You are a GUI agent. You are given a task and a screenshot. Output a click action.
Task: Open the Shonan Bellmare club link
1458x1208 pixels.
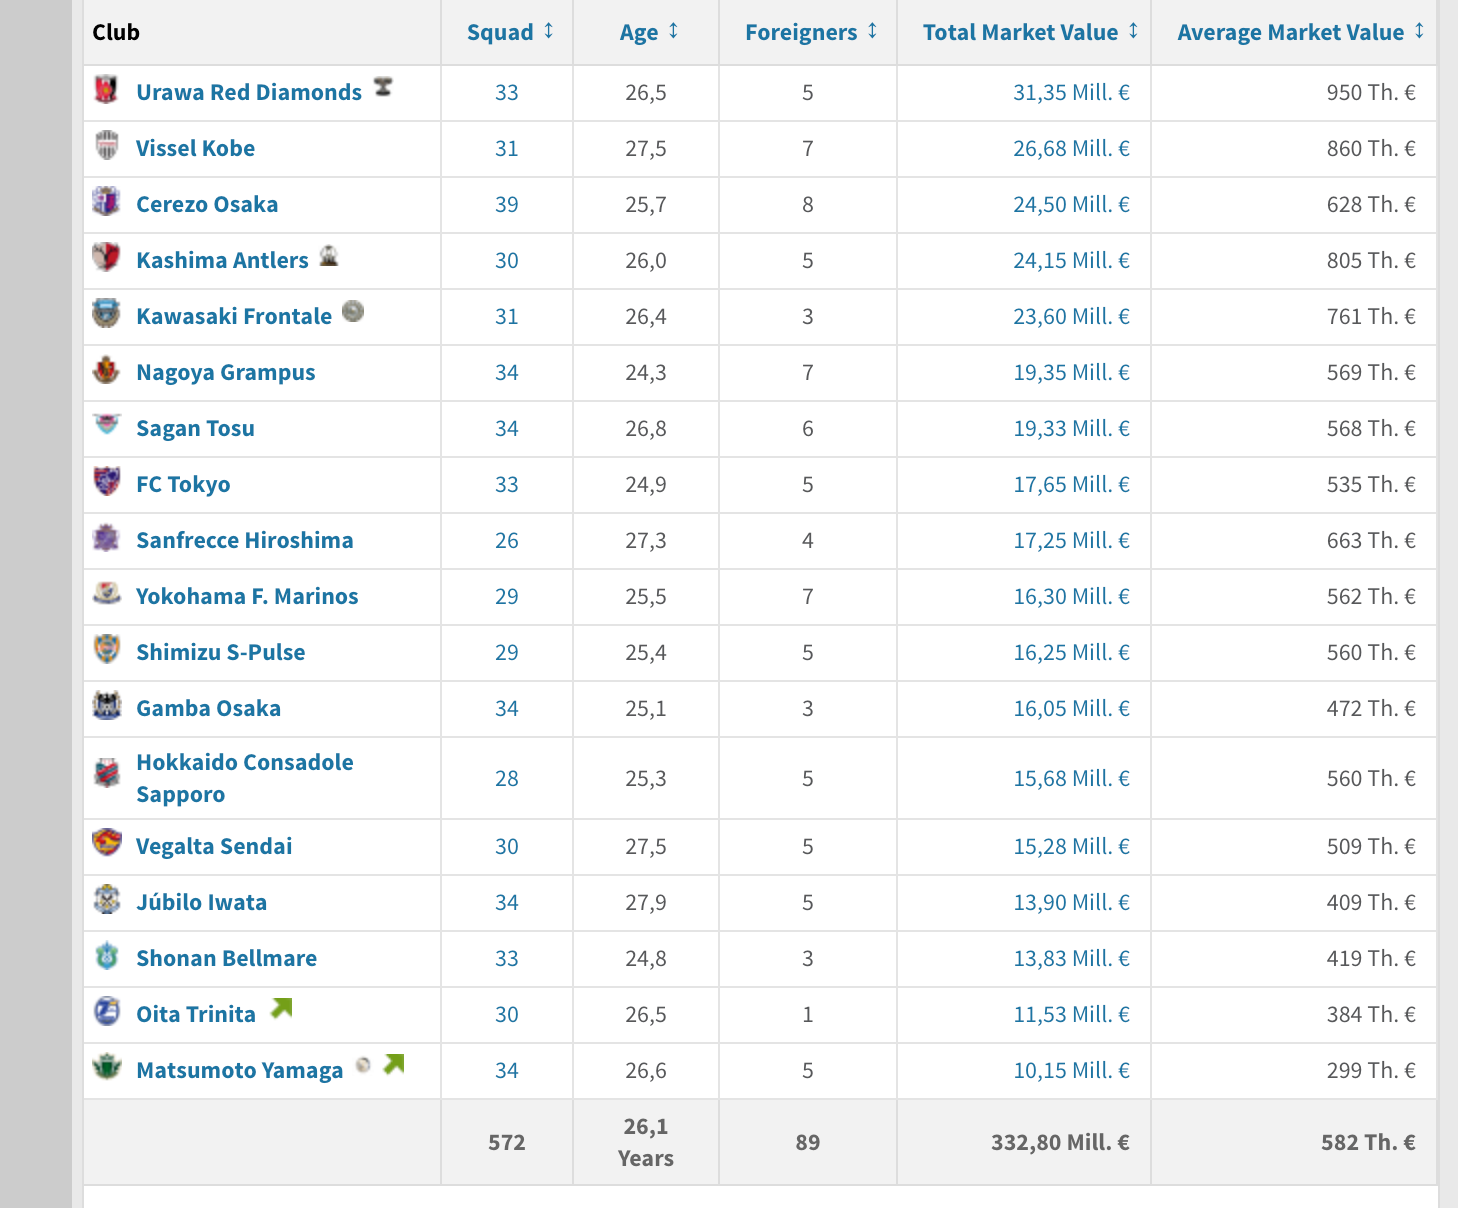226,958
